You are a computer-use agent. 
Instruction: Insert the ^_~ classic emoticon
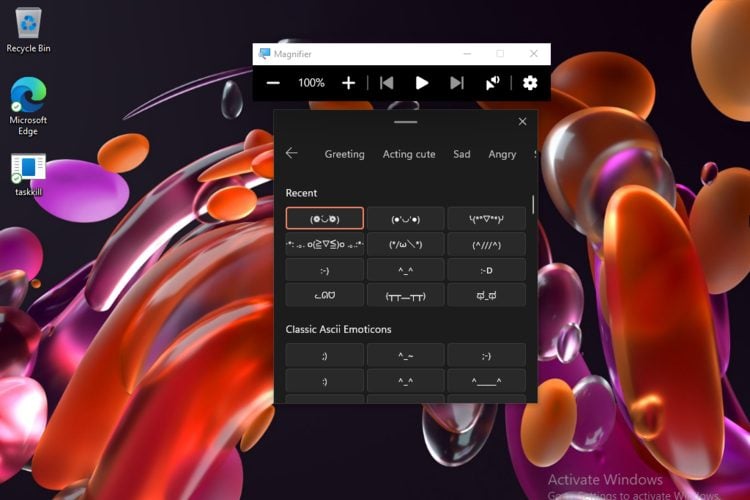pos(406,356)
